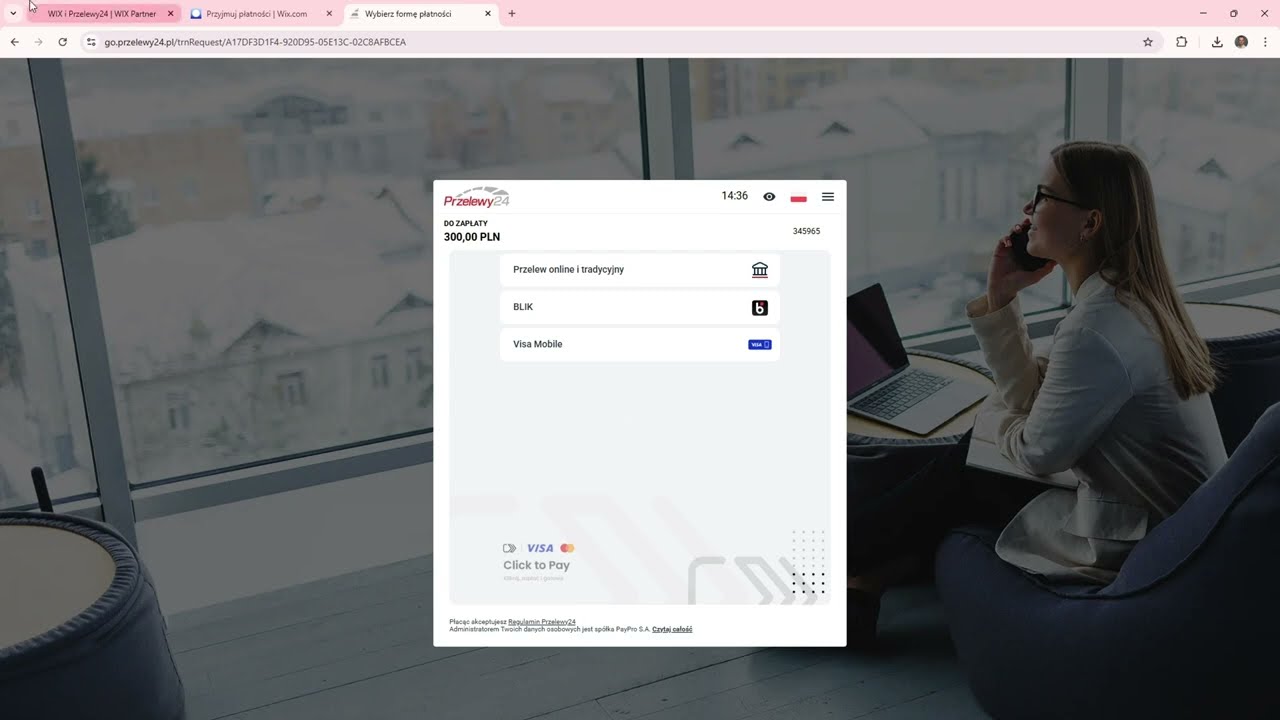Open the Polish flag language selector
Image resolution: width=1280 pixels, height=720 pixels.
click(x=798, y=198)
